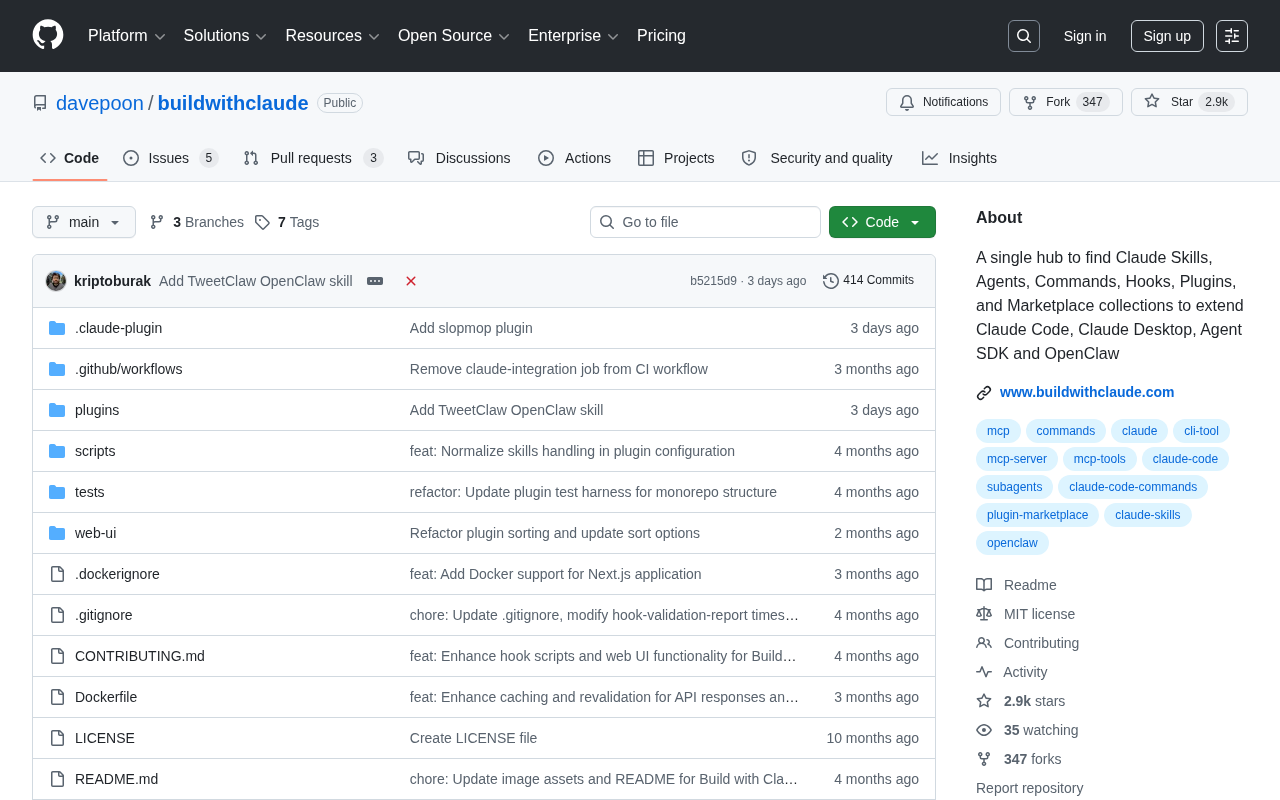Visit www.buildwithclaude.com website link
Viewport: 1280px width, 800px height.
pyautogui.click(x=1087, y=392)
